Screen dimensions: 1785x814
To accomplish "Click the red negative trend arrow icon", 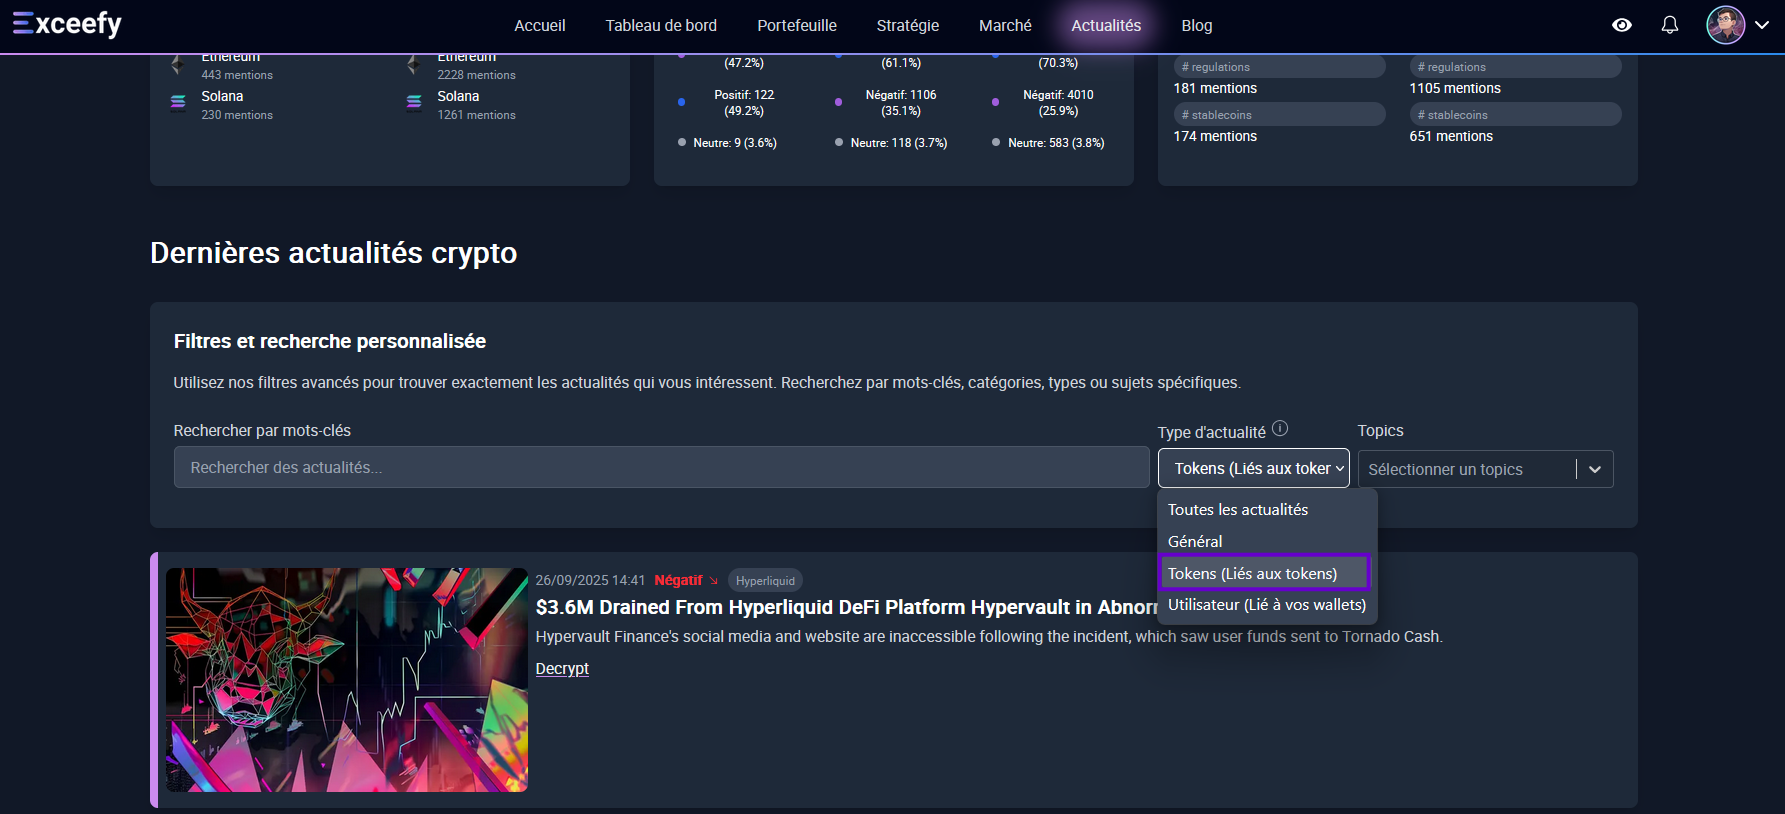I will [x=713, y=581].
